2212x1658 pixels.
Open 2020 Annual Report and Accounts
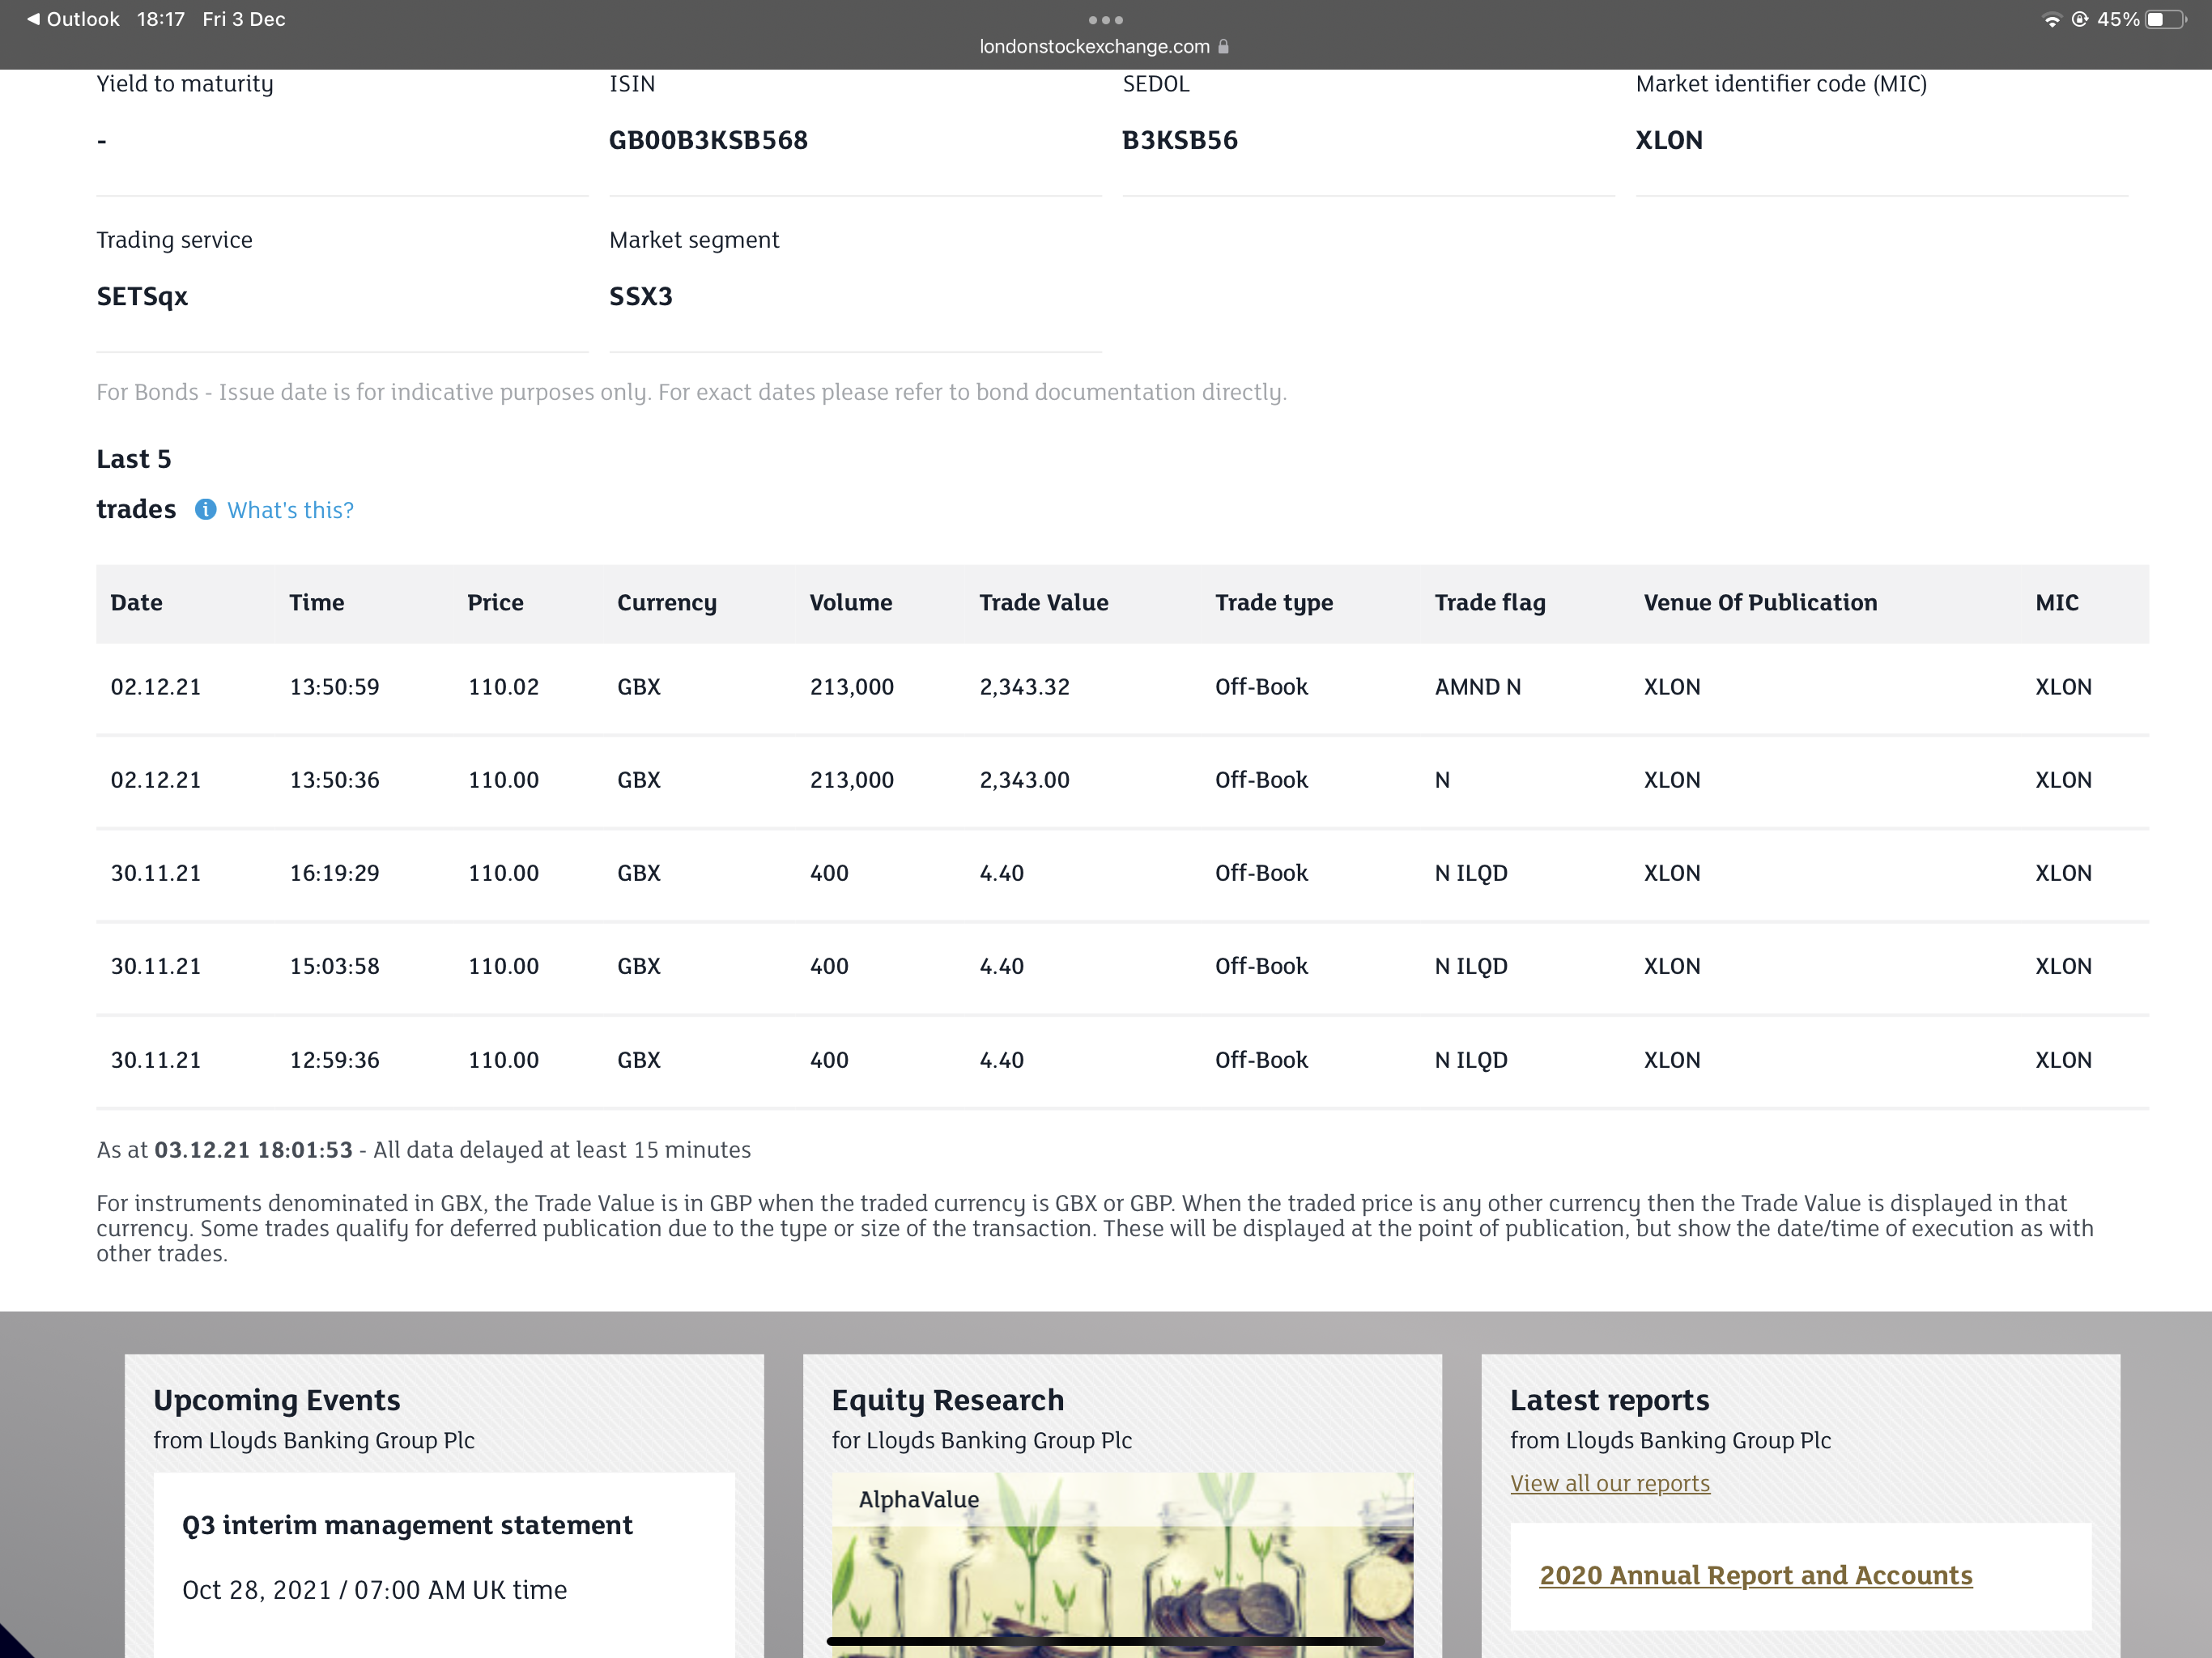point(1755,1575)
